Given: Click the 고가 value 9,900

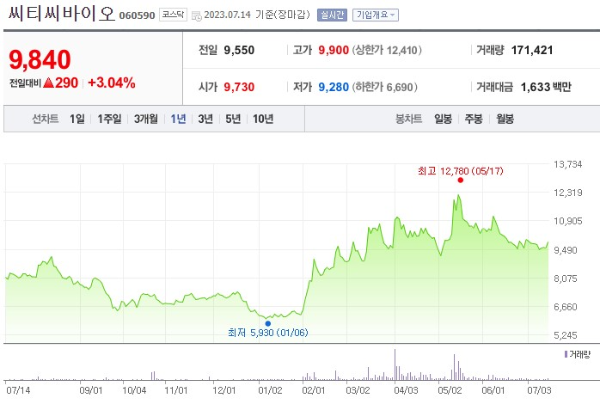Looking at the screenshot, I should [334, 50].
